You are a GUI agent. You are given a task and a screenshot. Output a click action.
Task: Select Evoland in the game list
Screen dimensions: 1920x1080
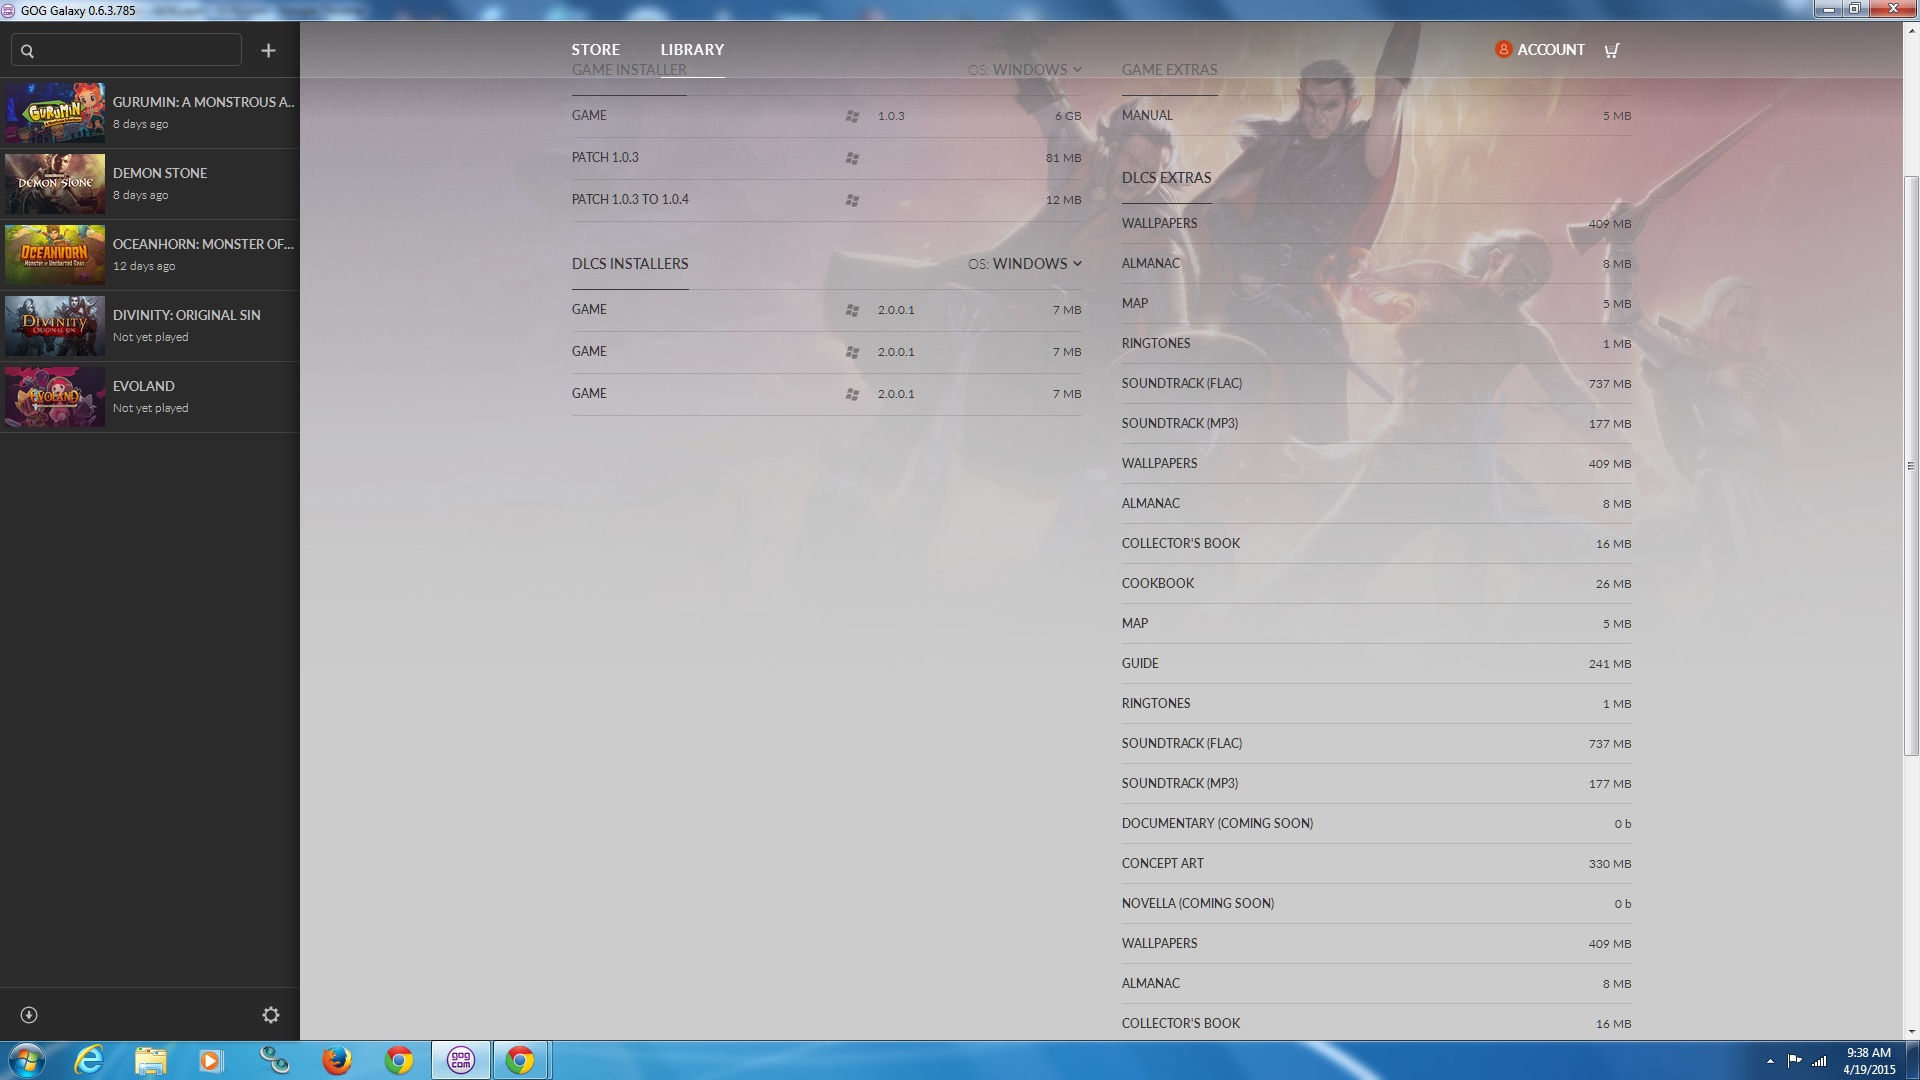(150, 397)
